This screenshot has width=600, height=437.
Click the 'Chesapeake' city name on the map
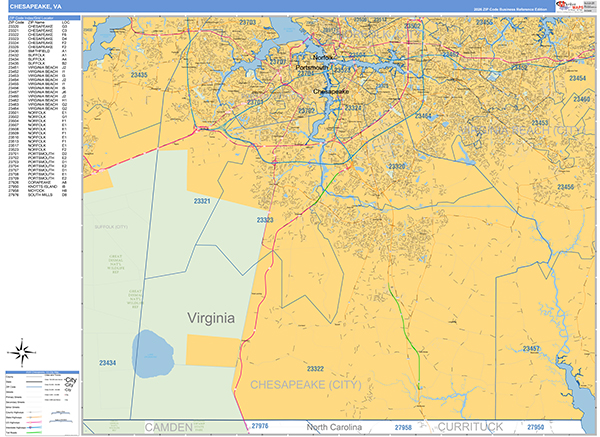[x=332, y=91]
